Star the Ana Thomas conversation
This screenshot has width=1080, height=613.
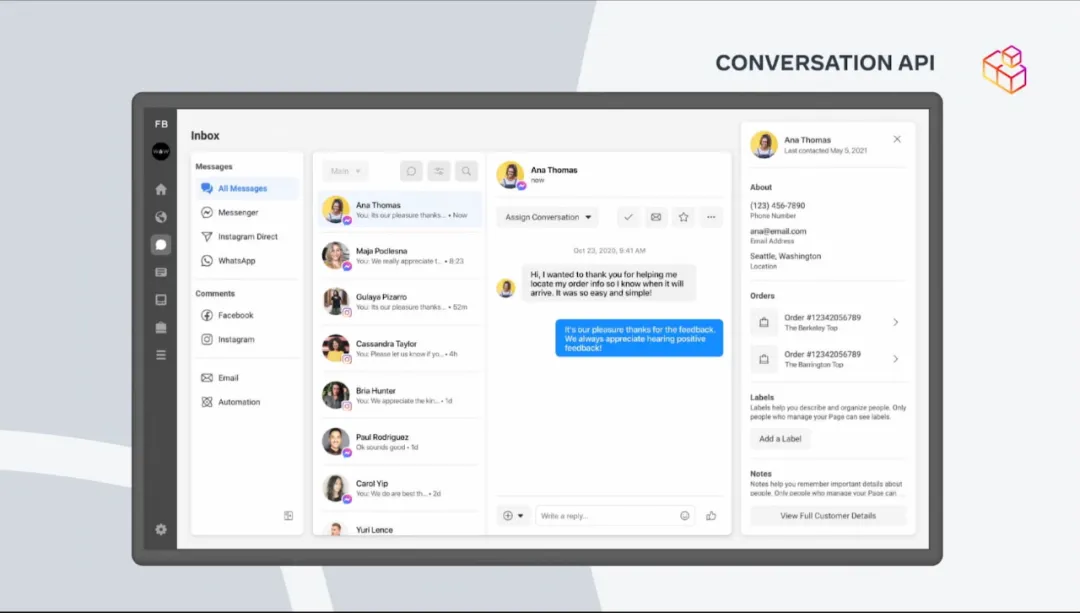coord(683,217)
